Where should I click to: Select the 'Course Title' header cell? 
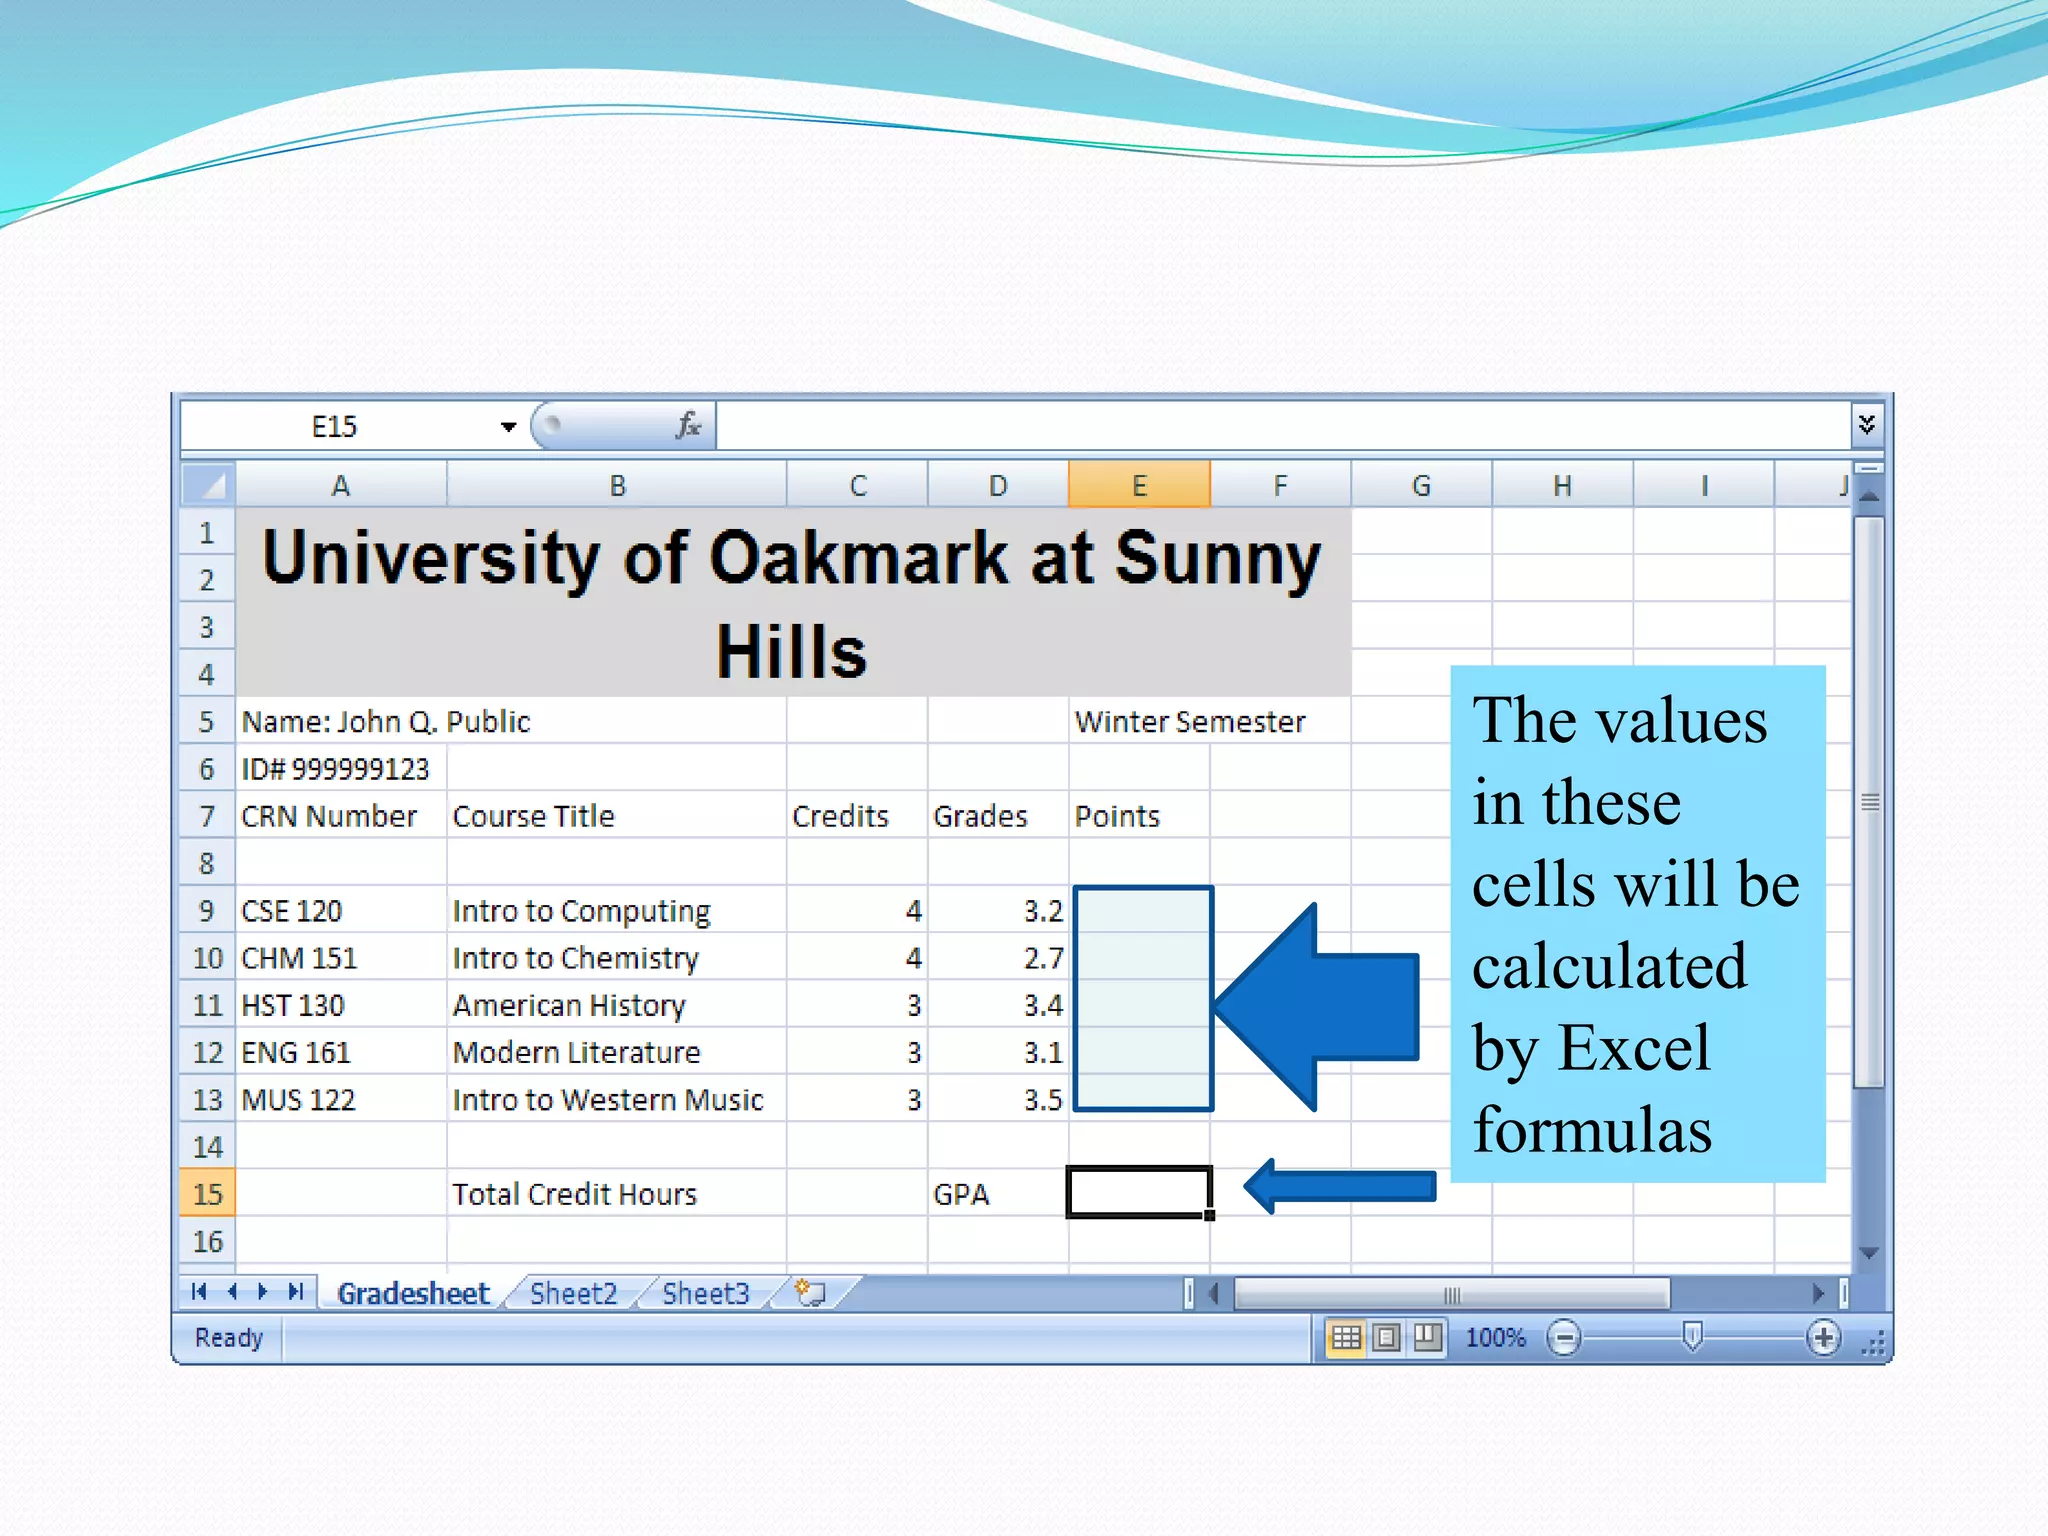pyautogui.click(x=617, y=816)
